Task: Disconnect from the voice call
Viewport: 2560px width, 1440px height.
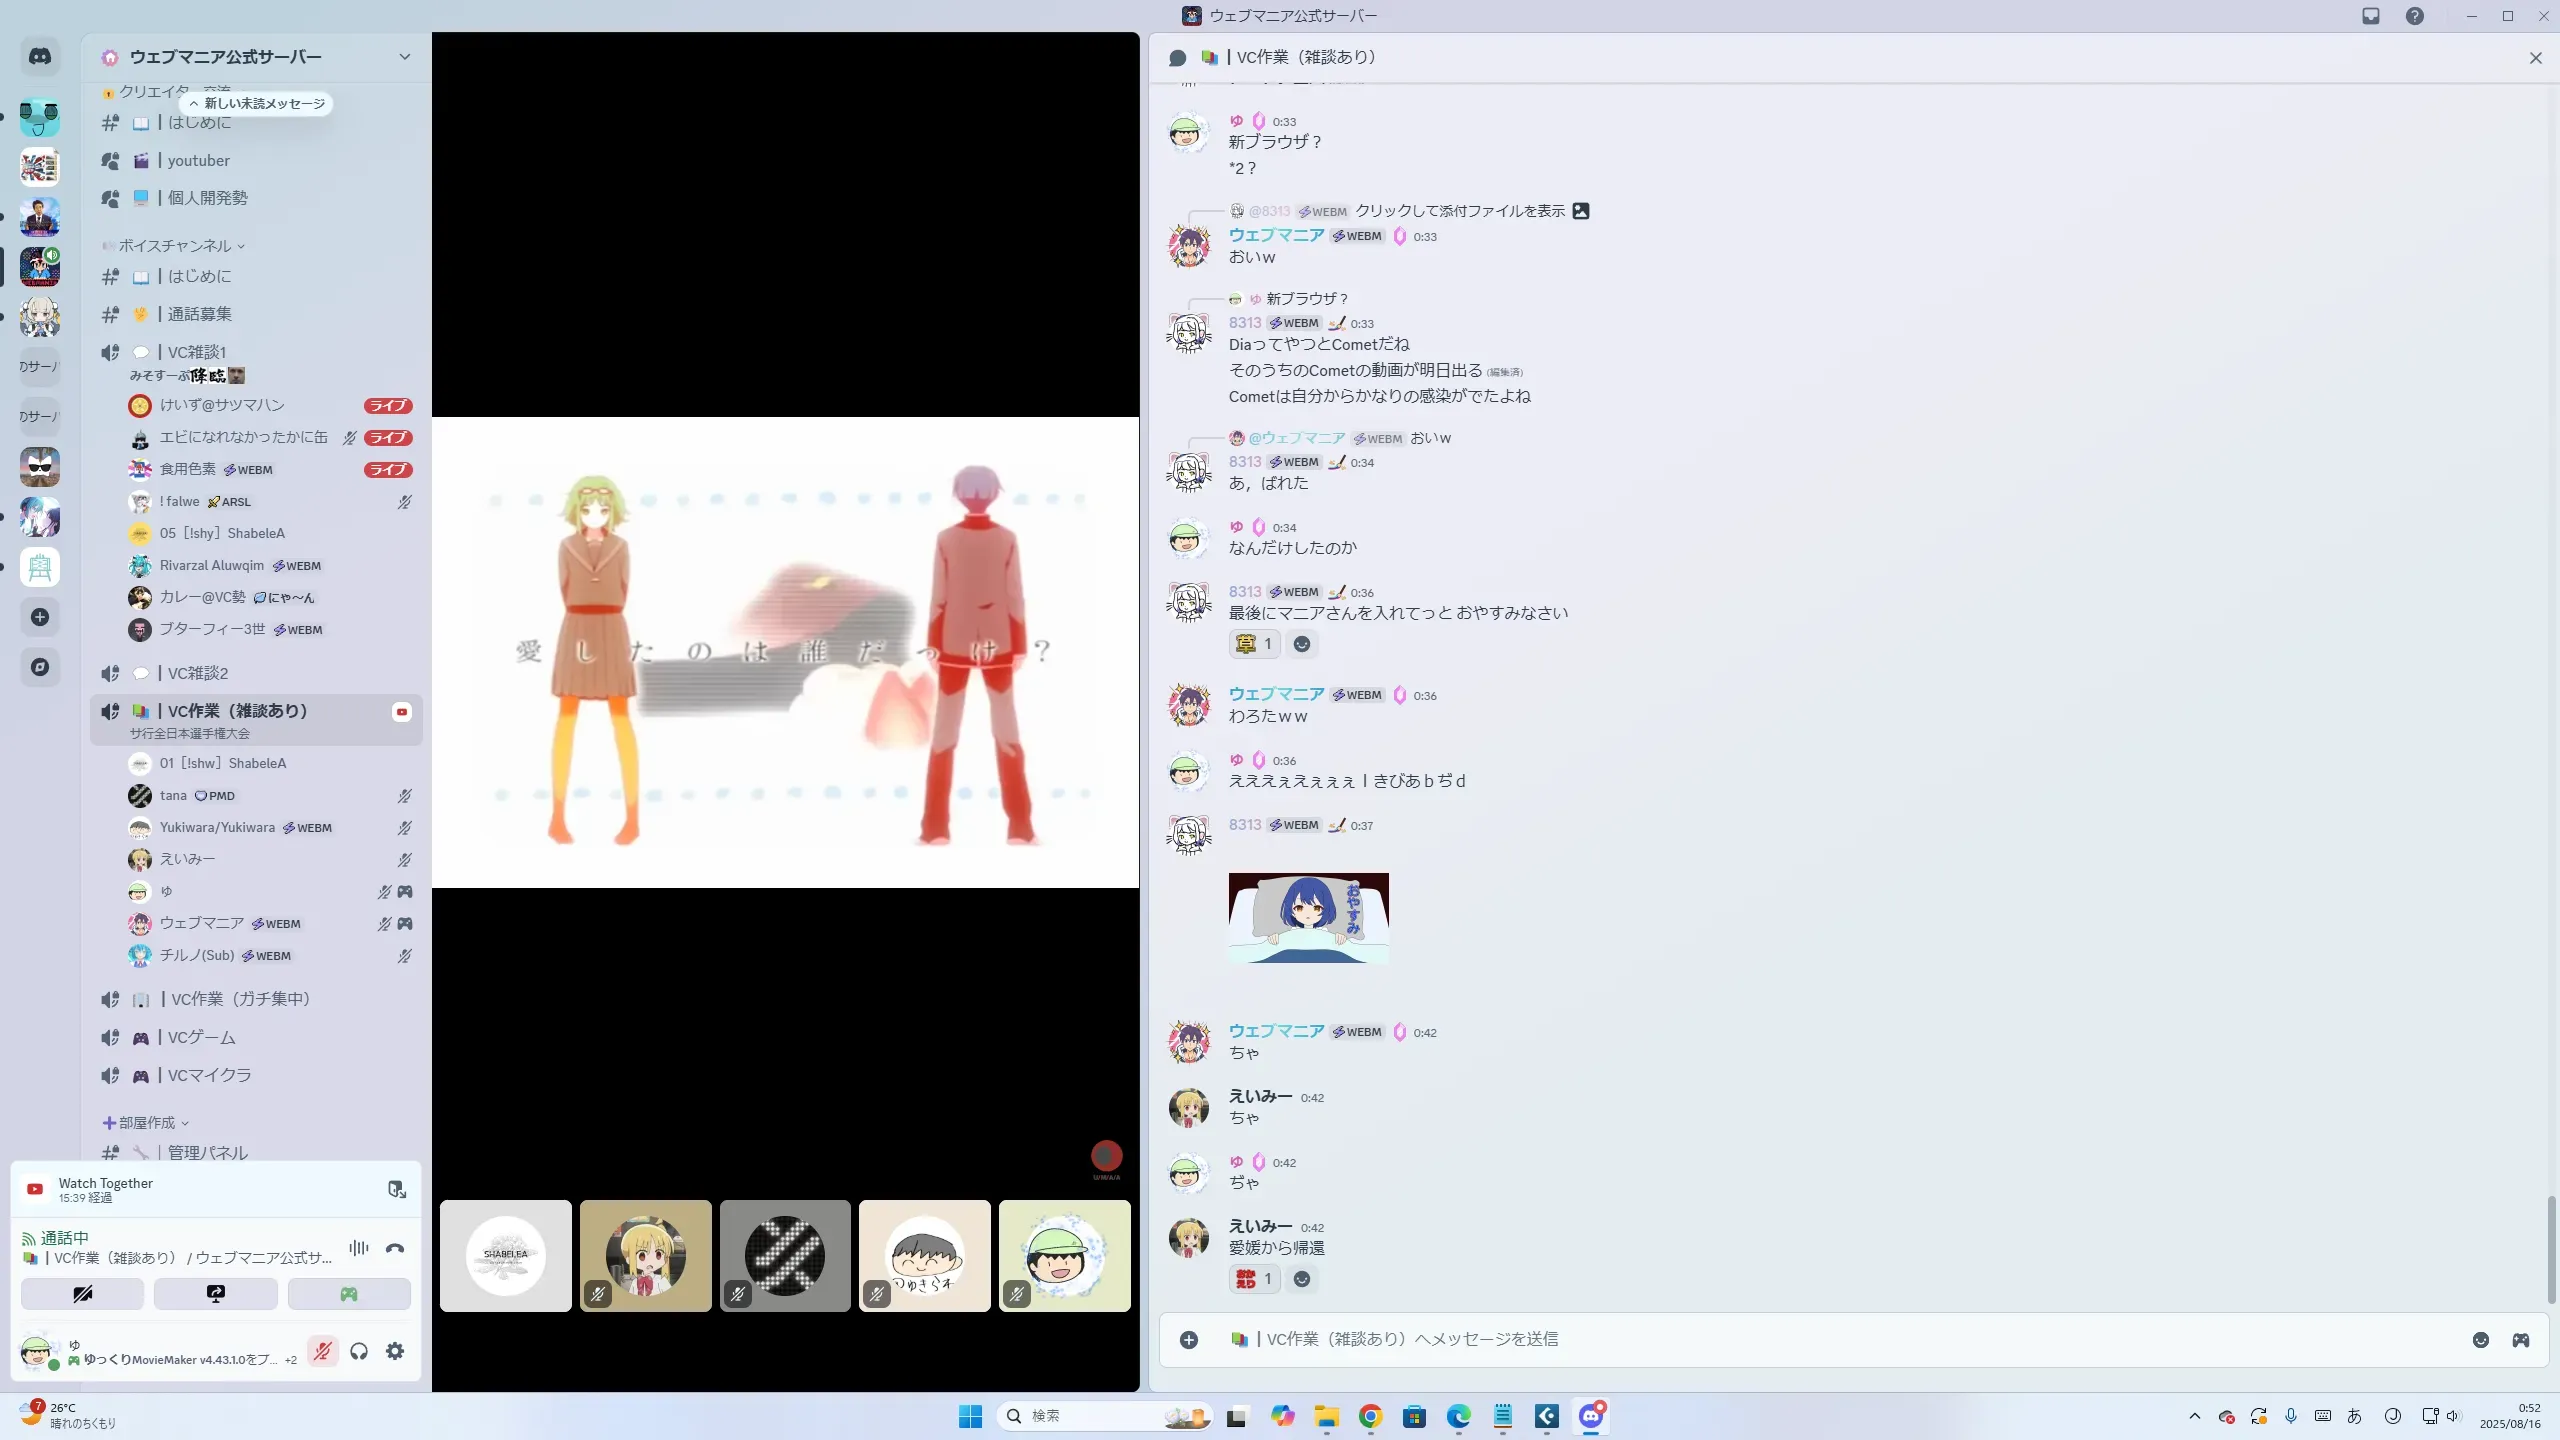Action: pyautogui.click(x=395, y=1248)
